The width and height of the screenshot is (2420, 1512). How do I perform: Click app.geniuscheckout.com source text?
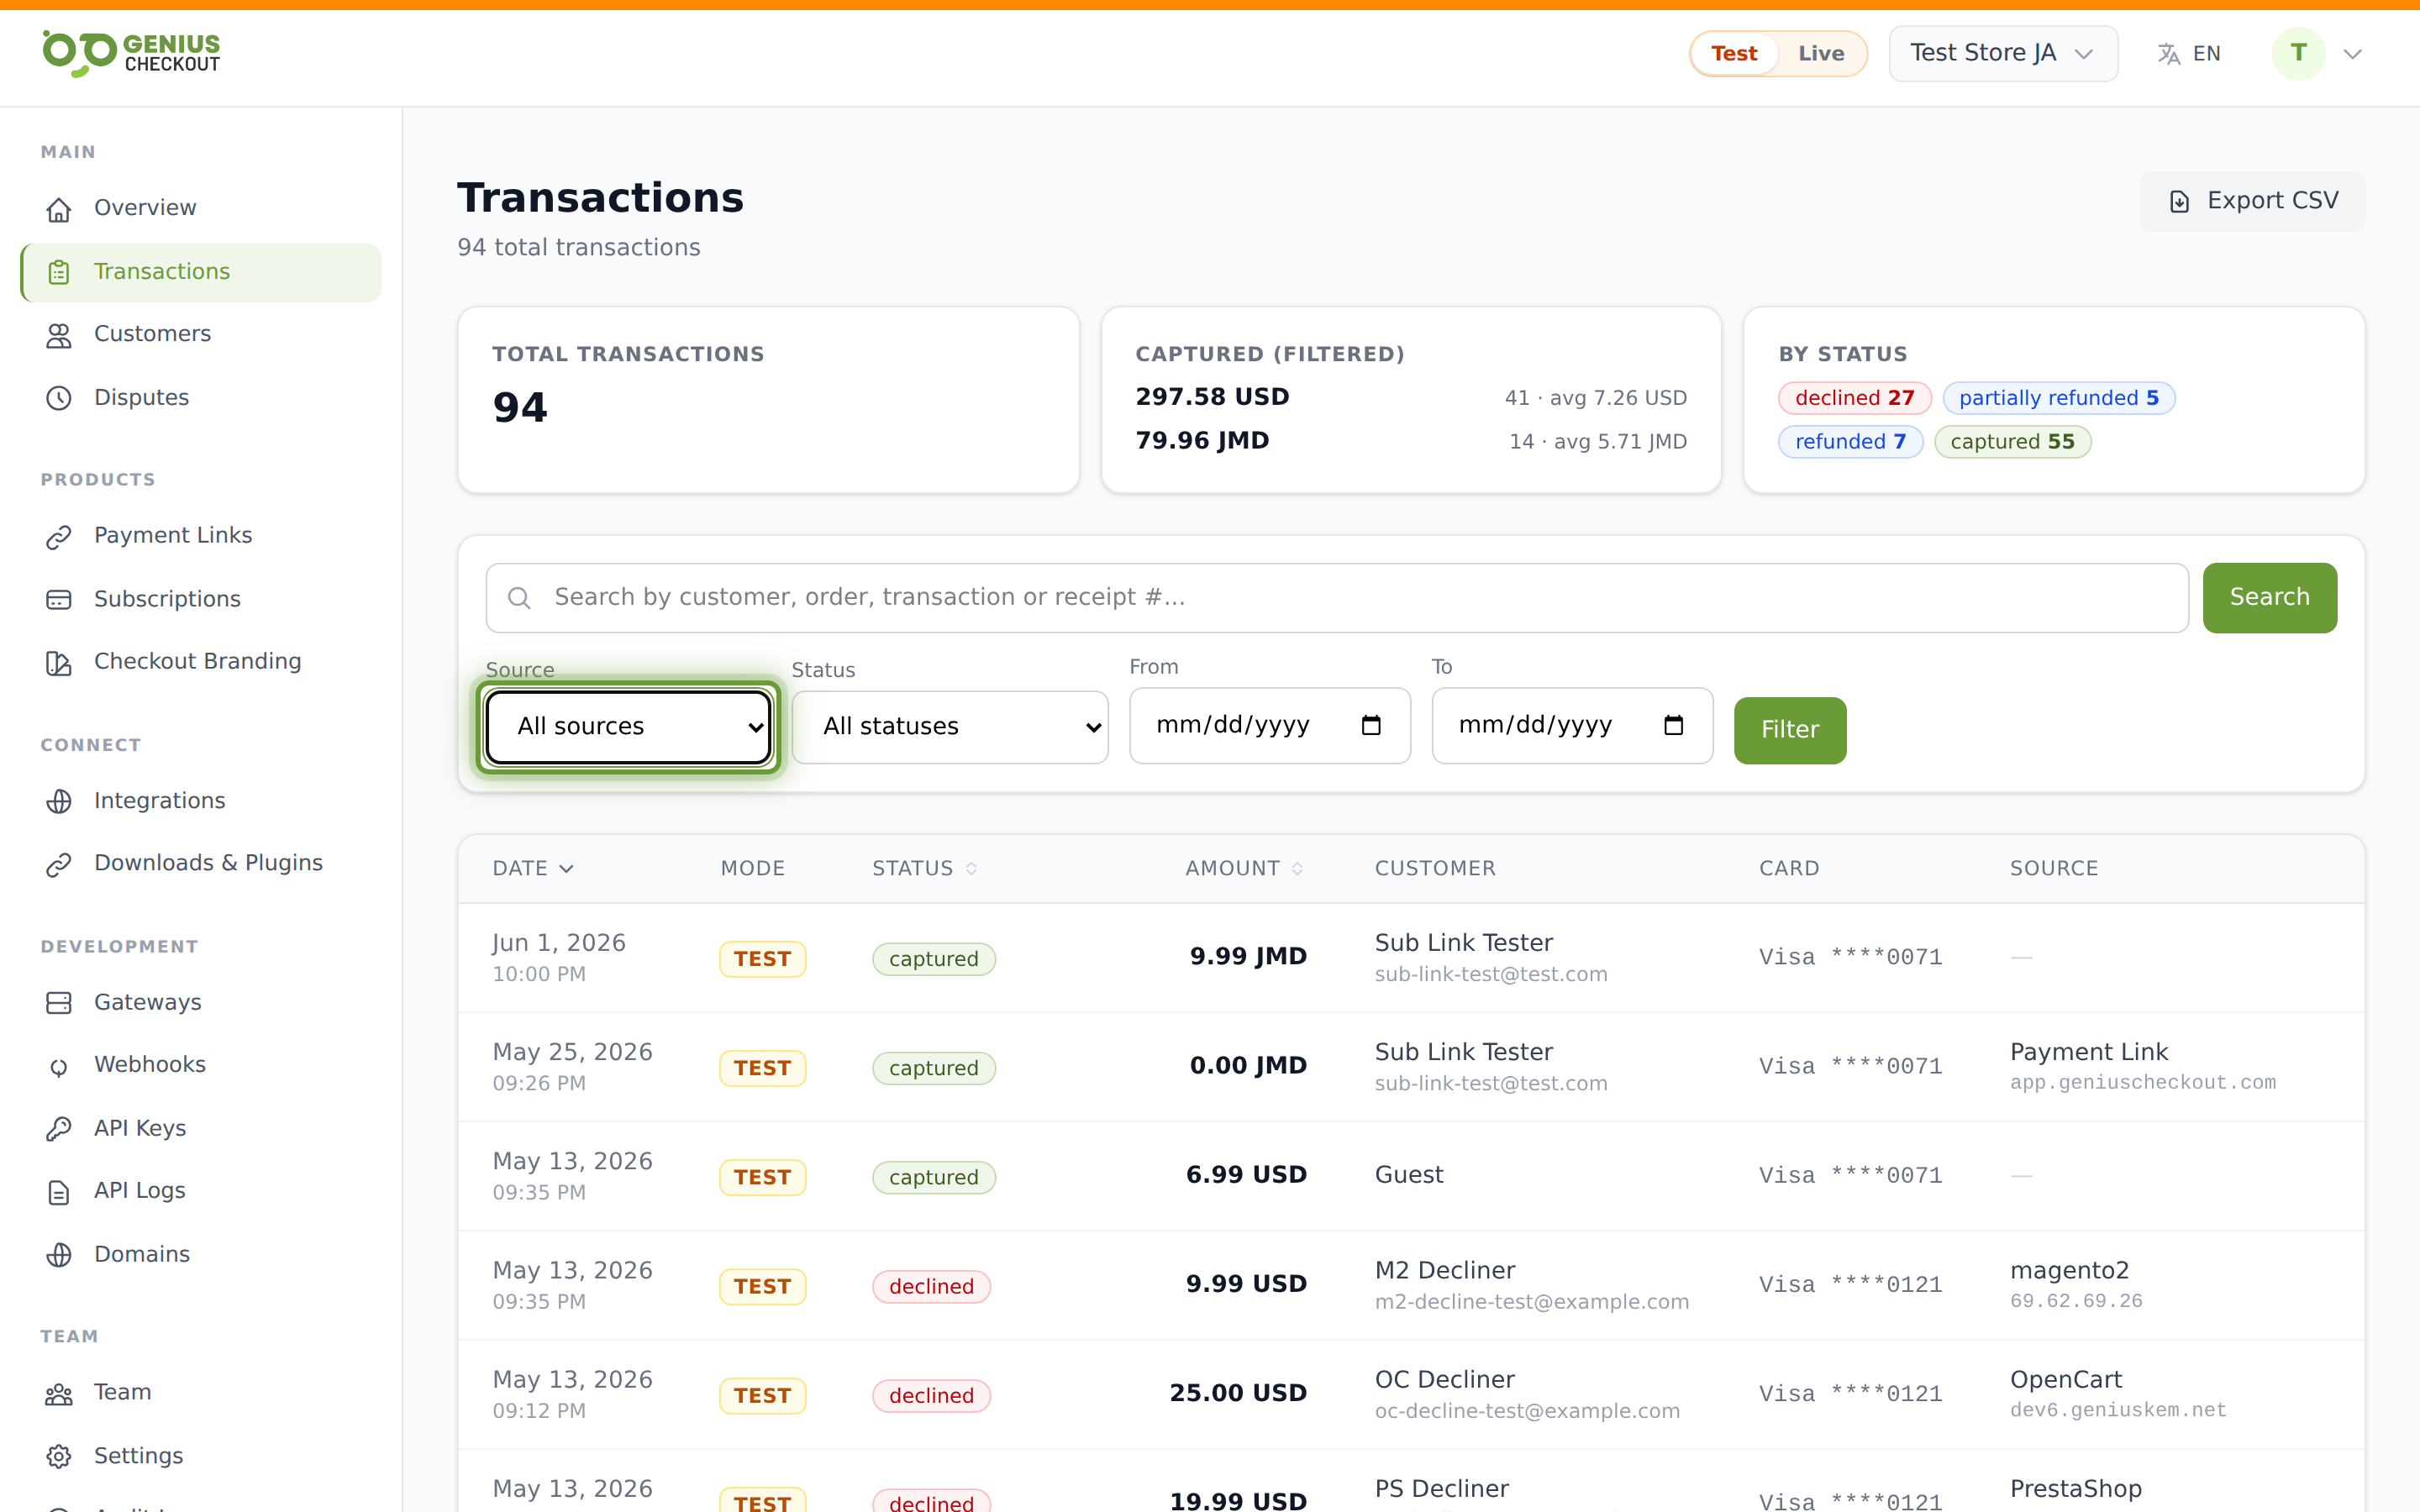2142,1083
